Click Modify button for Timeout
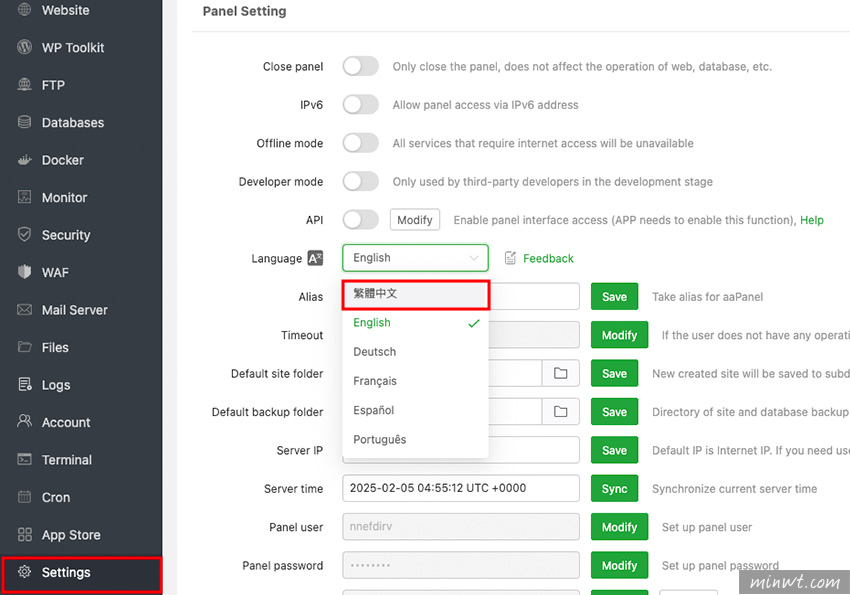 point(619,335)
